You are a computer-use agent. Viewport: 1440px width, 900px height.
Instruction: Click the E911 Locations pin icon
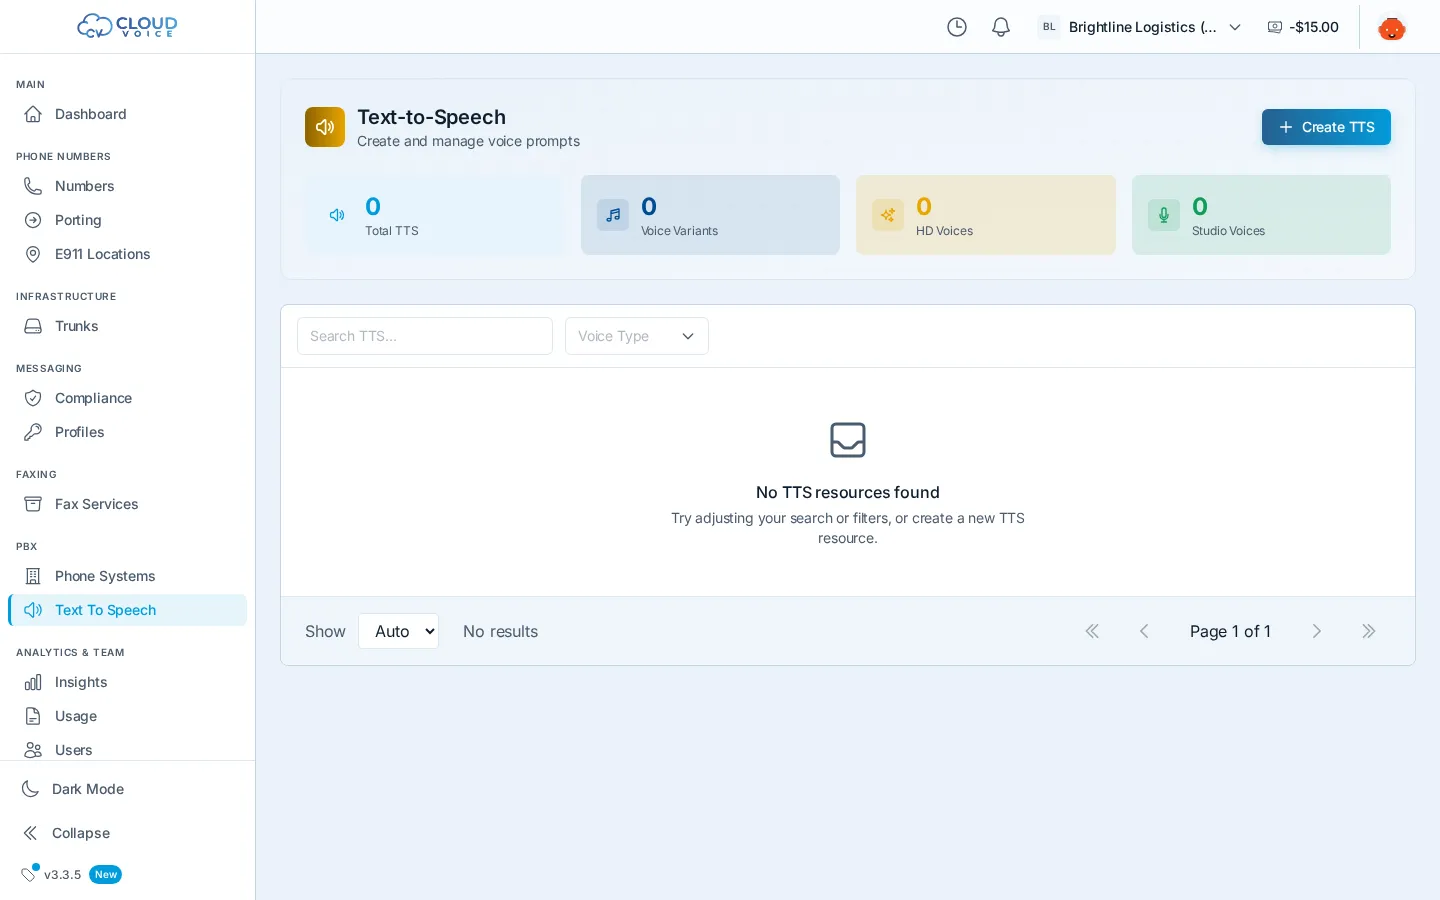point(33,254)
